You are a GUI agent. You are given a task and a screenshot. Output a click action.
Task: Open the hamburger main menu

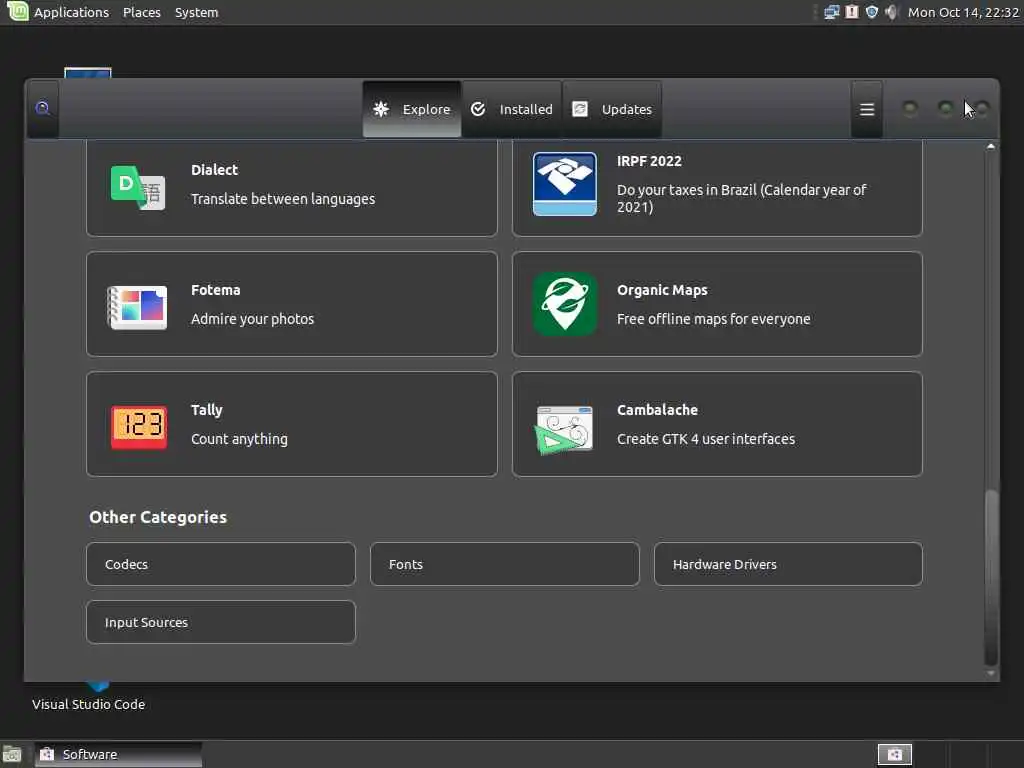coord(867,109)
